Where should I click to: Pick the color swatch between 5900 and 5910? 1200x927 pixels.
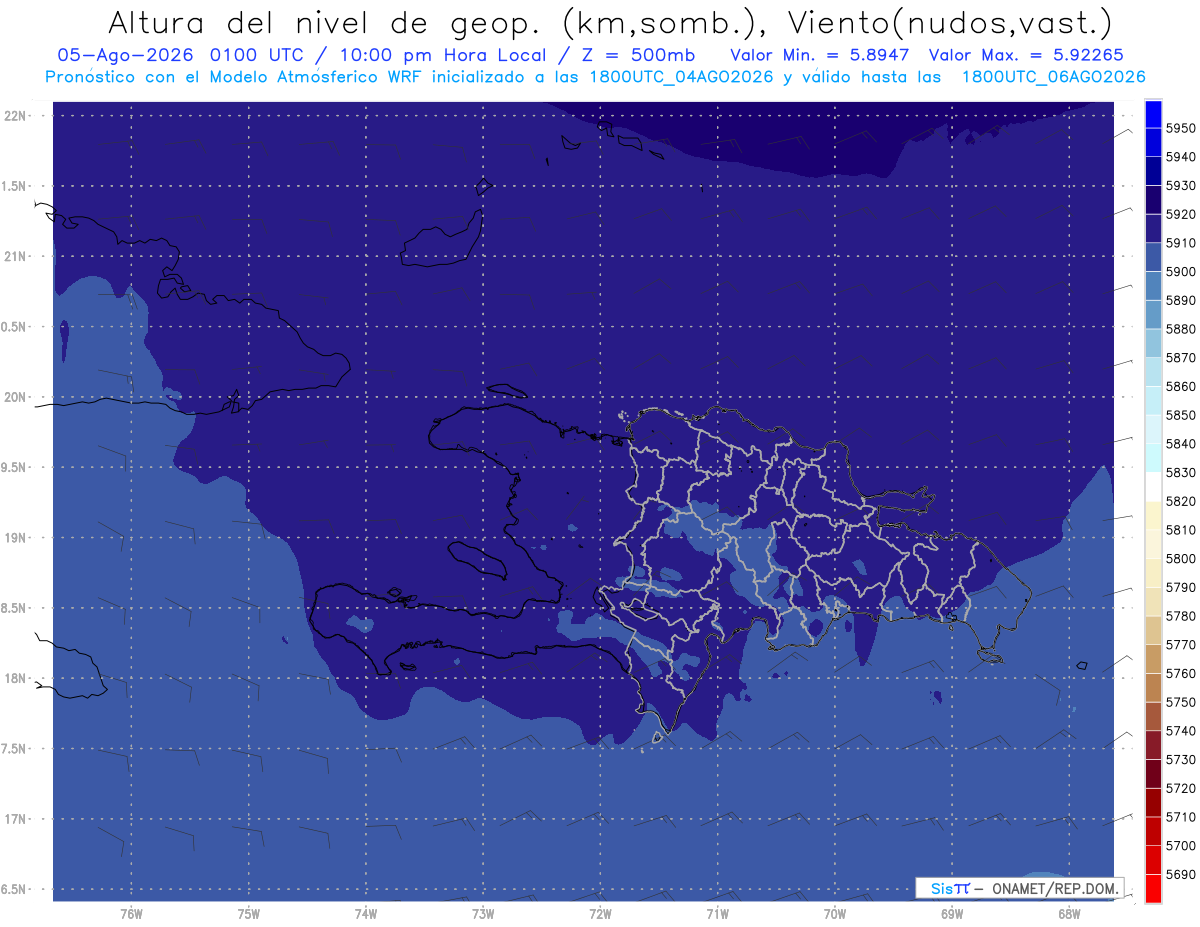pos(1153,257)
